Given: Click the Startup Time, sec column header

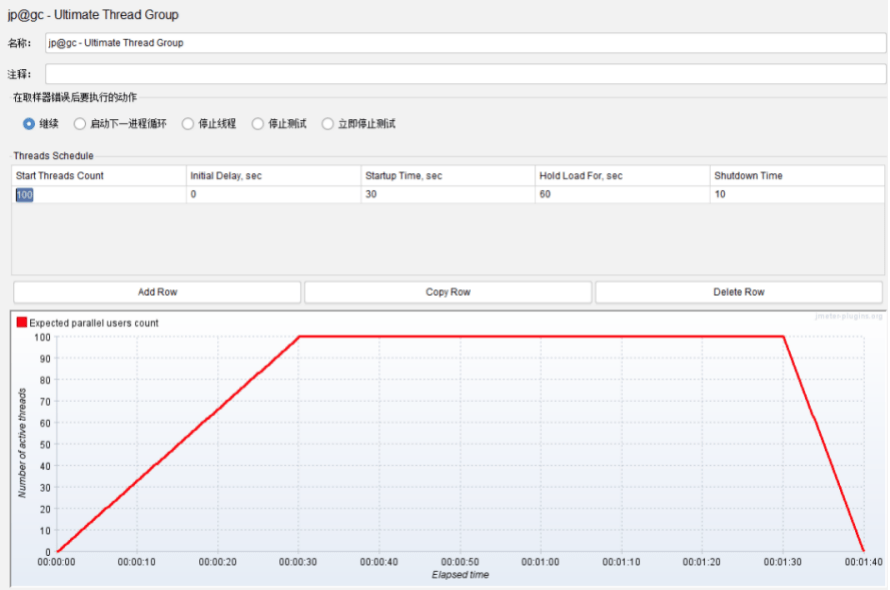Looking at the screenshot, I should tap(448, 175).
